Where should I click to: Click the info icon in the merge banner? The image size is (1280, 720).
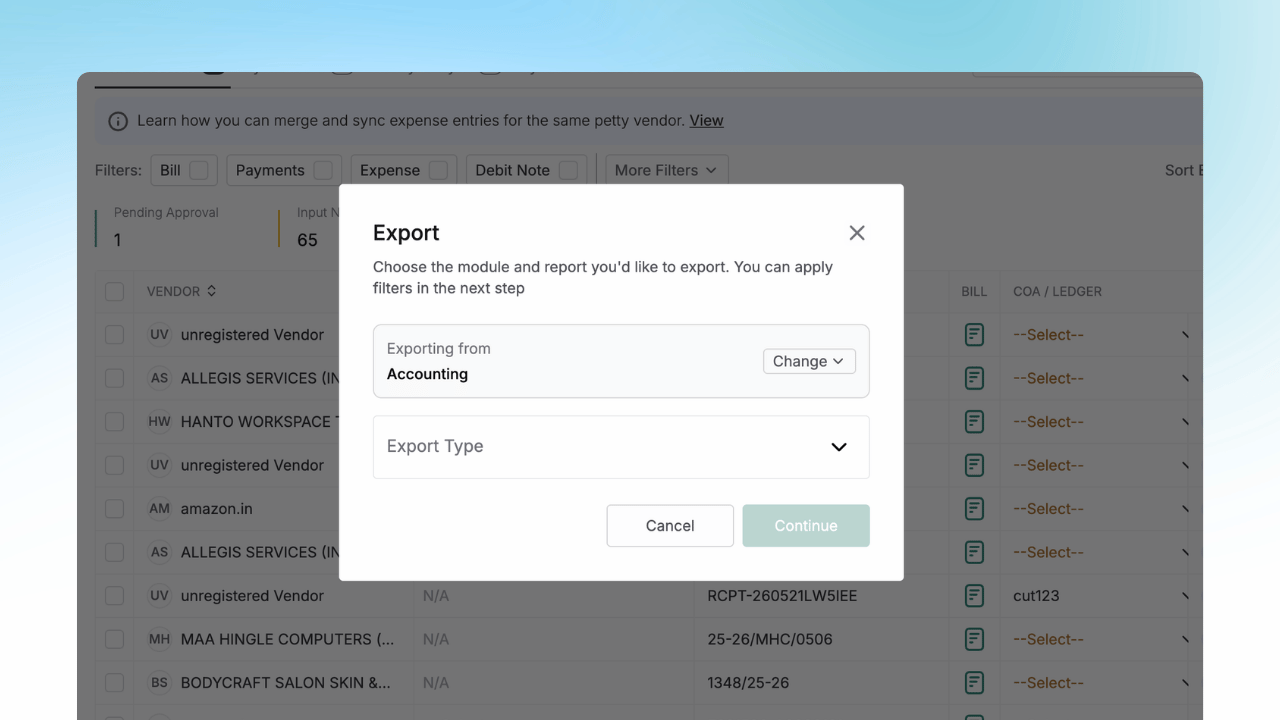[x=118, y=121]
